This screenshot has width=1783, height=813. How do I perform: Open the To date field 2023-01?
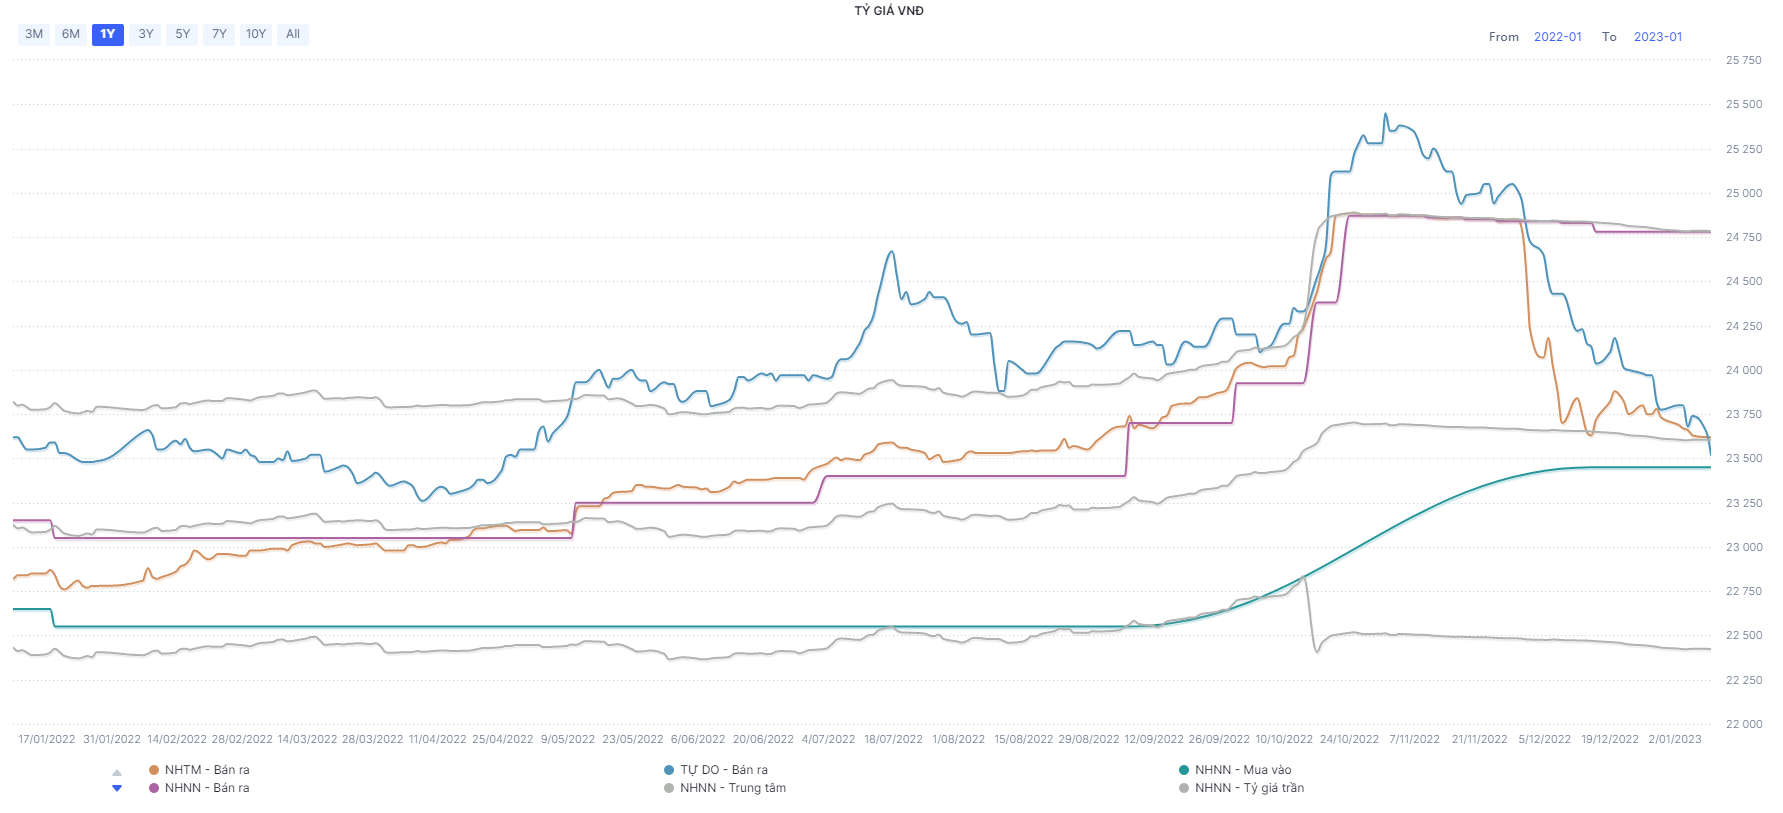tap(1657, 37)
